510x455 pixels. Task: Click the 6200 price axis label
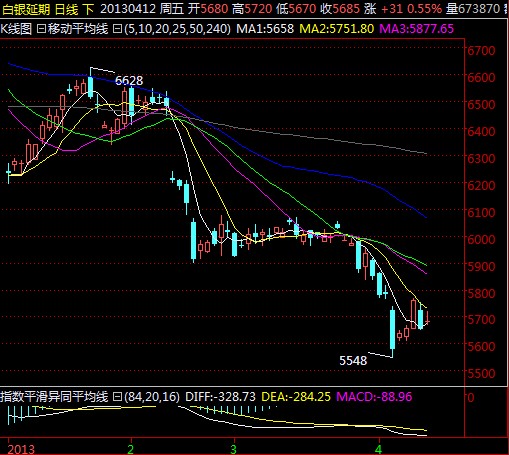[x=481, y=185]
